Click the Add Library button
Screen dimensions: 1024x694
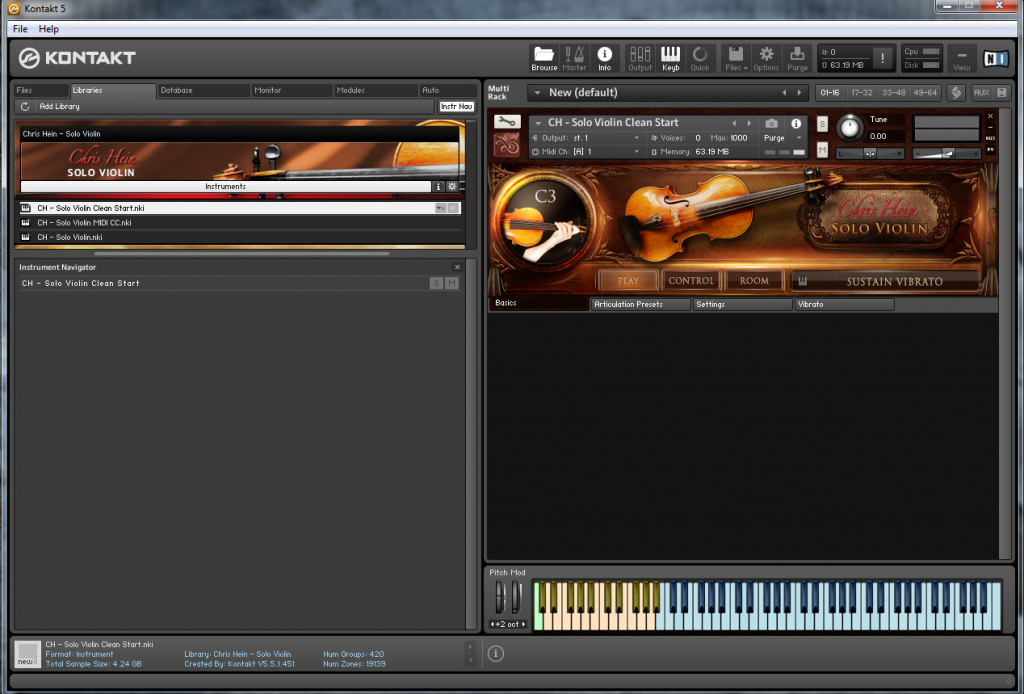[59, 106]
